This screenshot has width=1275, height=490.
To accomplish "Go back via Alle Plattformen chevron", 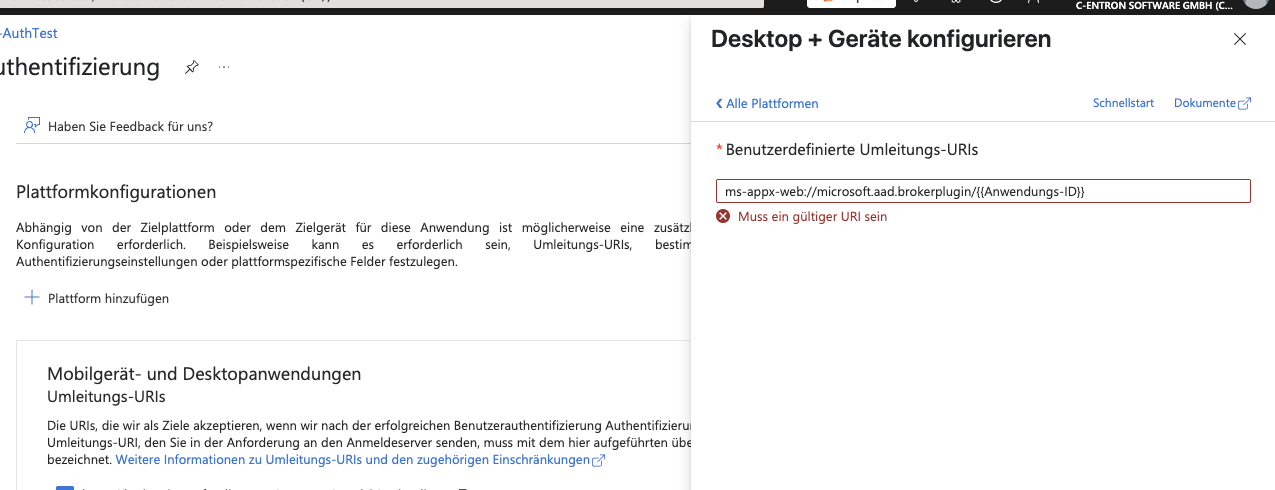I will (719, 104).
